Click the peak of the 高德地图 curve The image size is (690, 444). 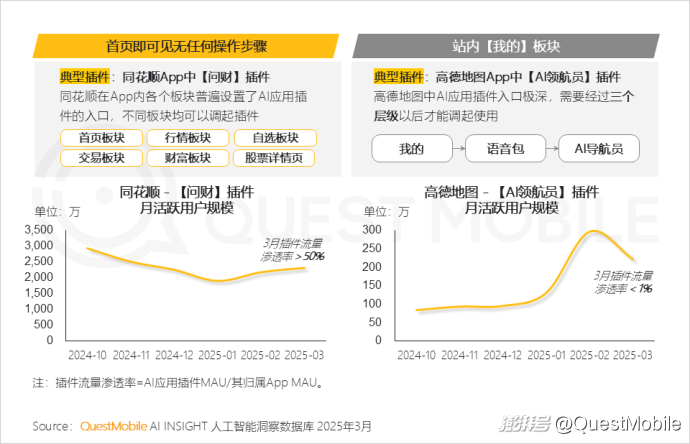click(x=593, y=231)
